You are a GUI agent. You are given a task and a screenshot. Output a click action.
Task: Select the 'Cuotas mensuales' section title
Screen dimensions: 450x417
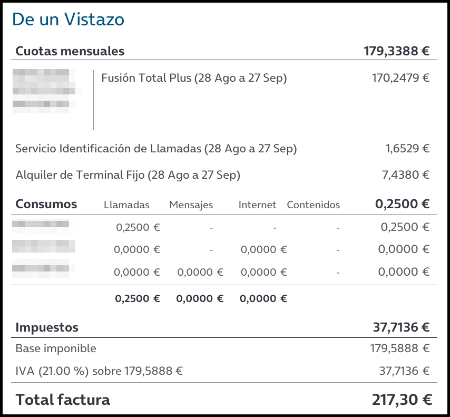(x=70, y=51)
